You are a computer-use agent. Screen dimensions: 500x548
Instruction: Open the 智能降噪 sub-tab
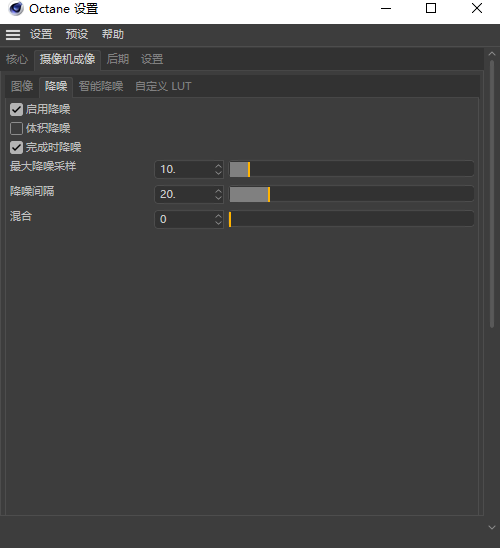pos(101,86)
